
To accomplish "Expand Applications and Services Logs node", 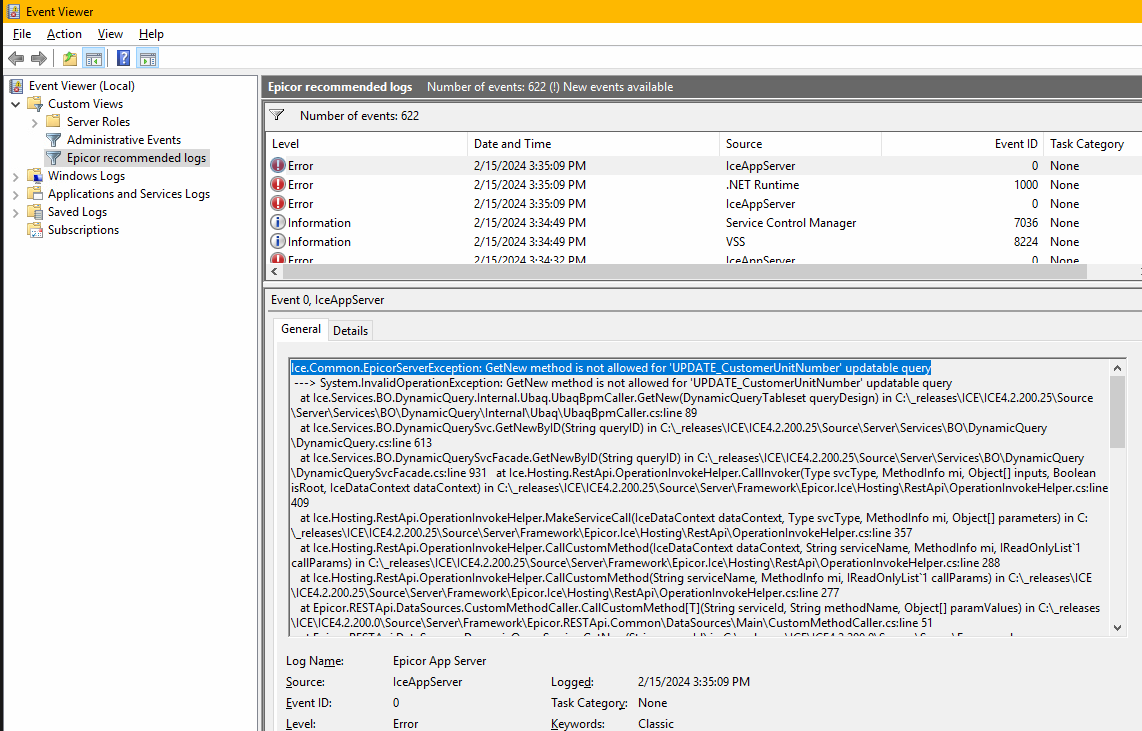I will pyautogui.click(x=15, y=194).
